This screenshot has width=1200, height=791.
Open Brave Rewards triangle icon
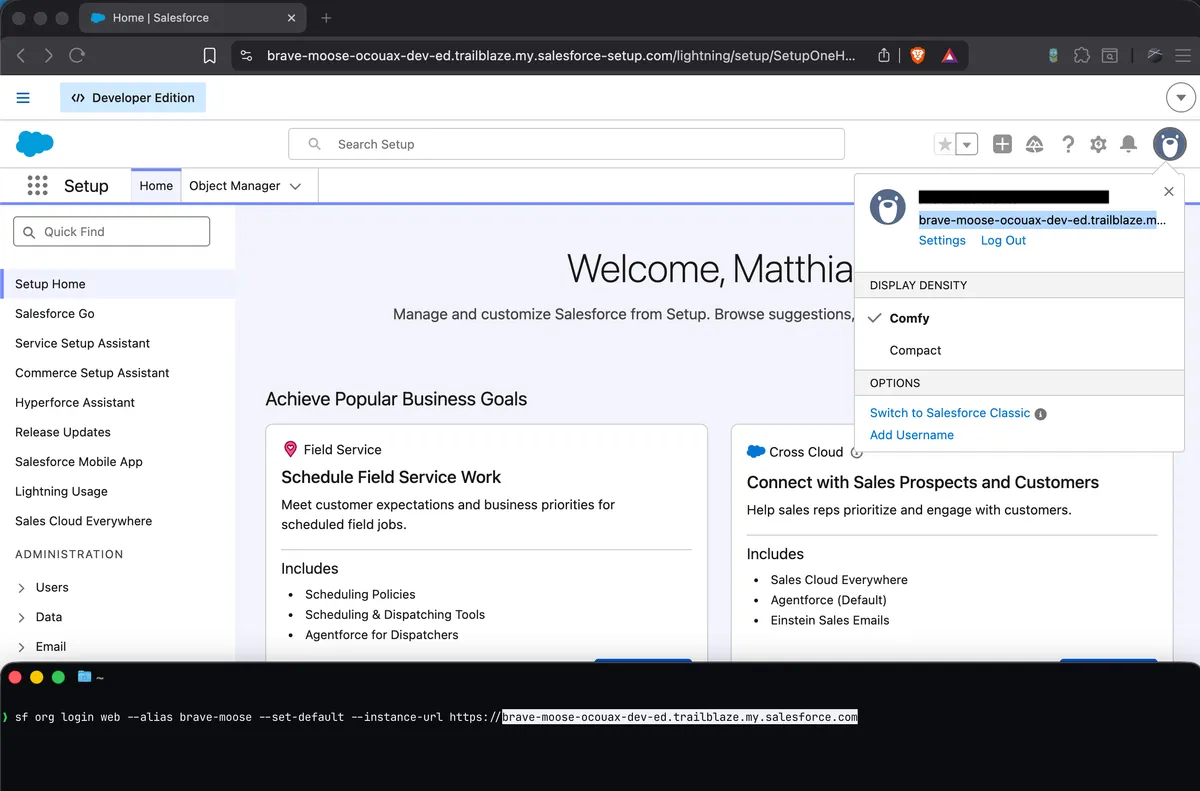949,56
